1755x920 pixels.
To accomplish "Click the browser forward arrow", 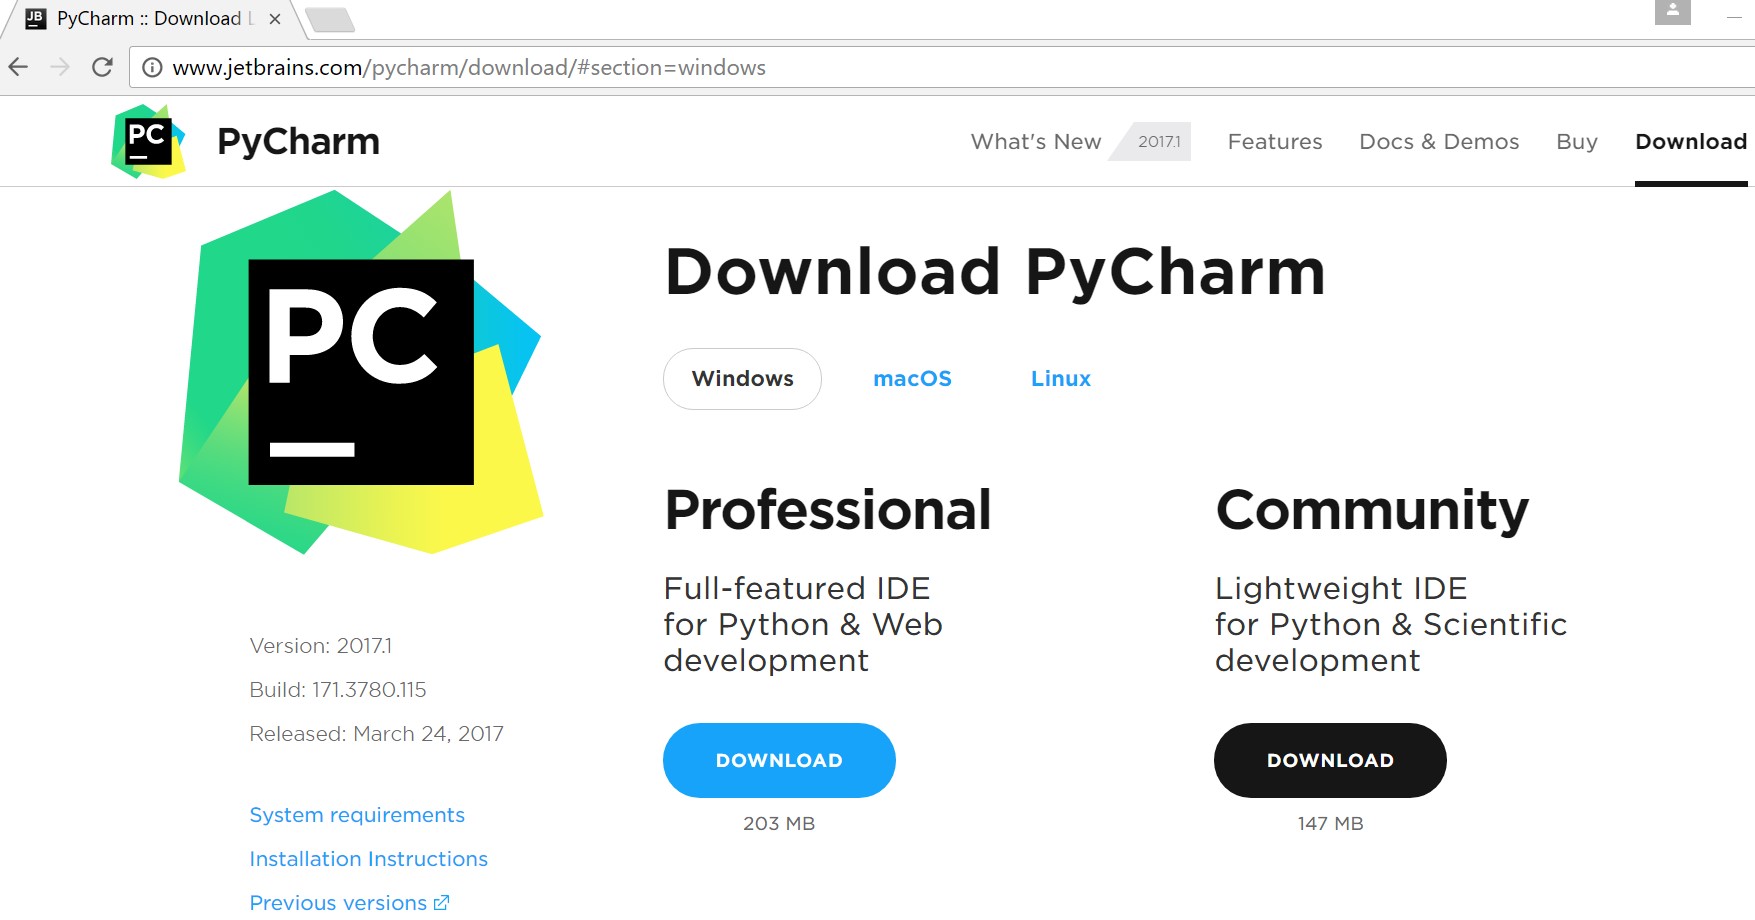I will 60,67.
